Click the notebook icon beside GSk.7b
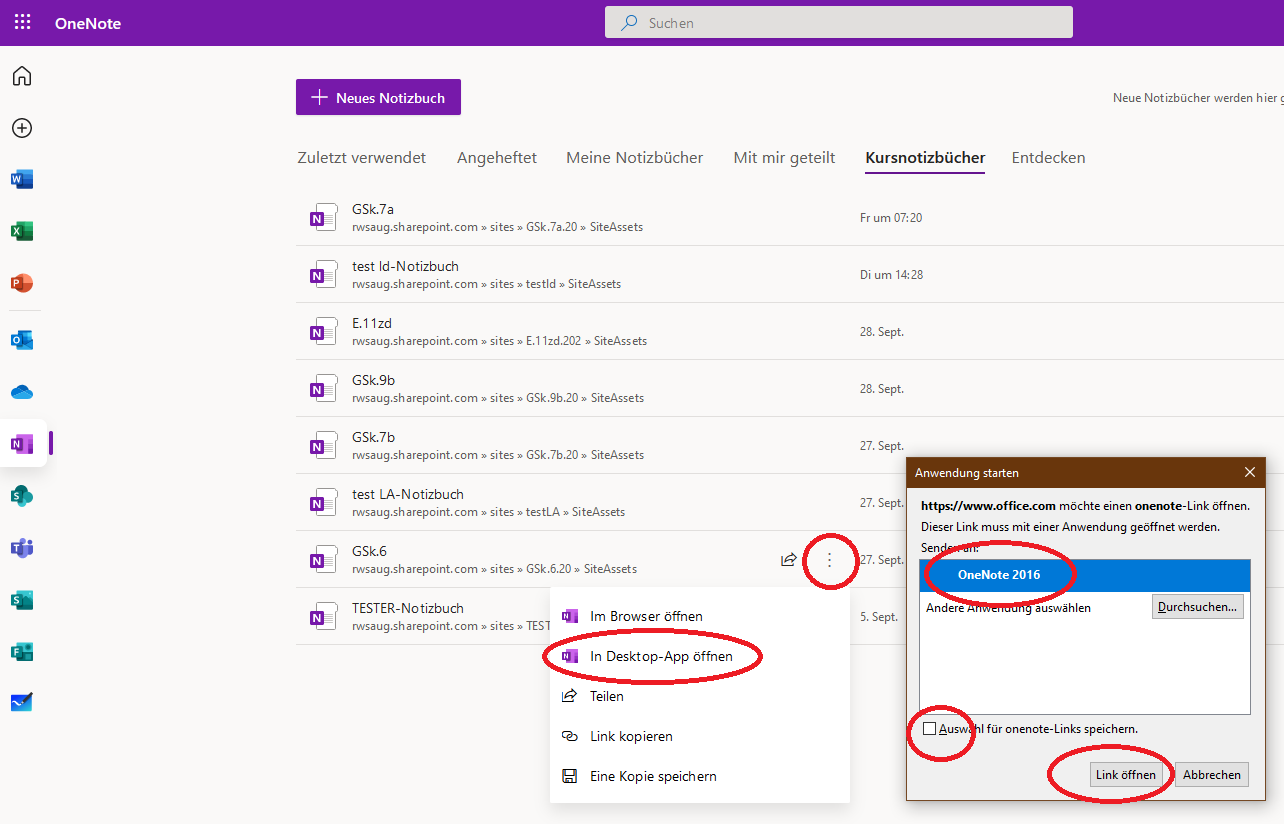 point(322,446)
